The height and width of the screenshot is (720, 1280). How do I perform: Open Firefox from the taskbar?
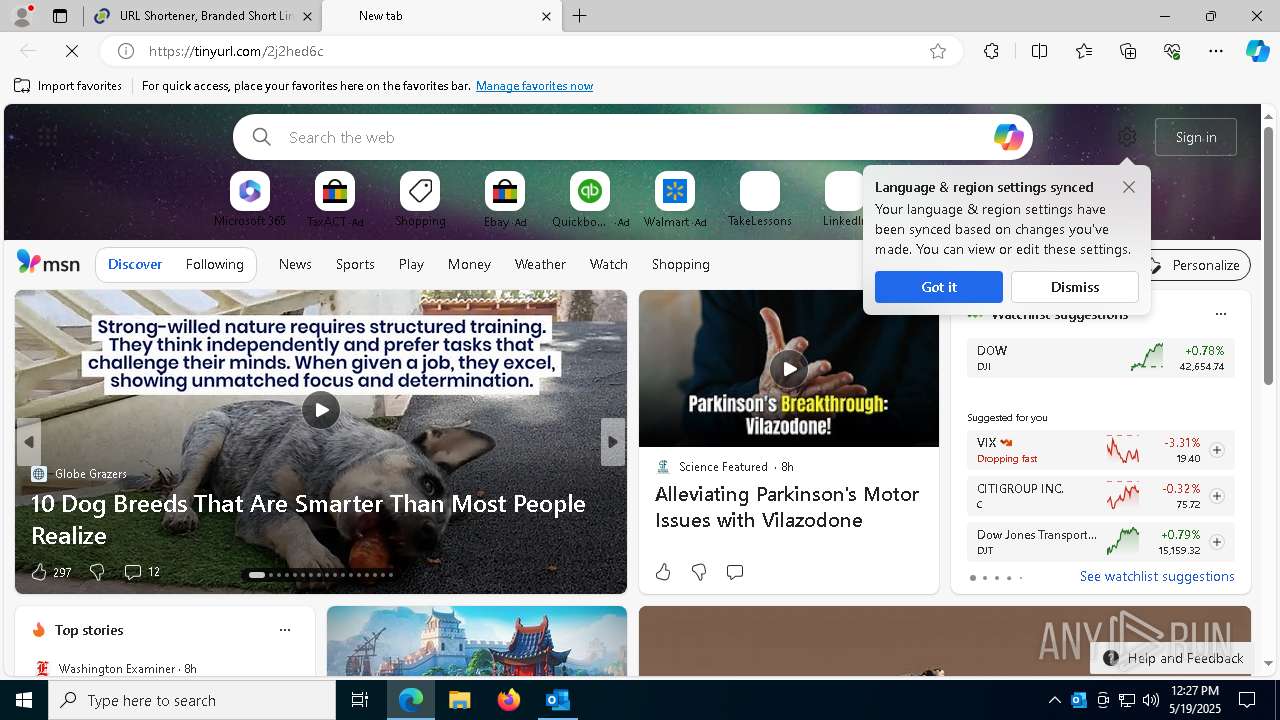(x=509, y=700)
